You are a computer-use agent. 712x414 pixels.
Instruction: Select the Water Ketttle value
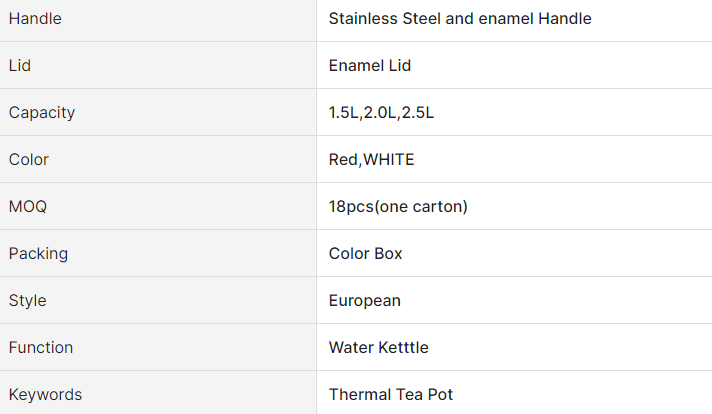click(379, 348)
